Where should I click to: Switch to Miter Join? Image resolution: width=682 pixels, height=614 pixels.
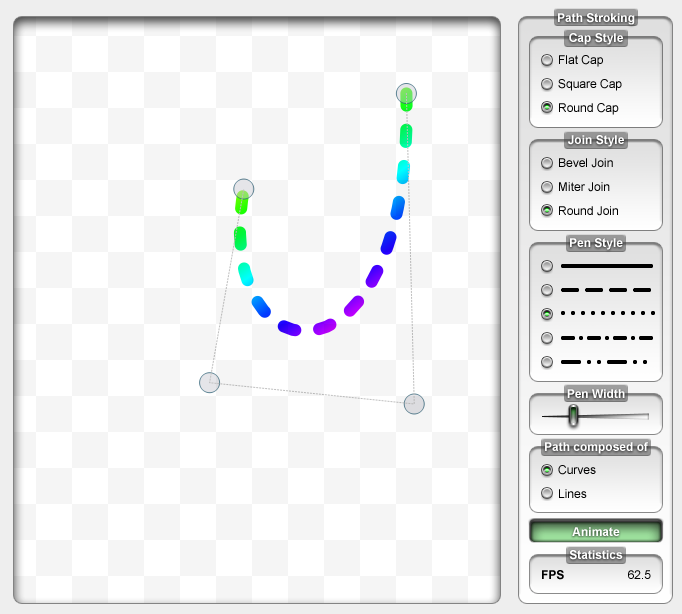(x=547, y=187)
